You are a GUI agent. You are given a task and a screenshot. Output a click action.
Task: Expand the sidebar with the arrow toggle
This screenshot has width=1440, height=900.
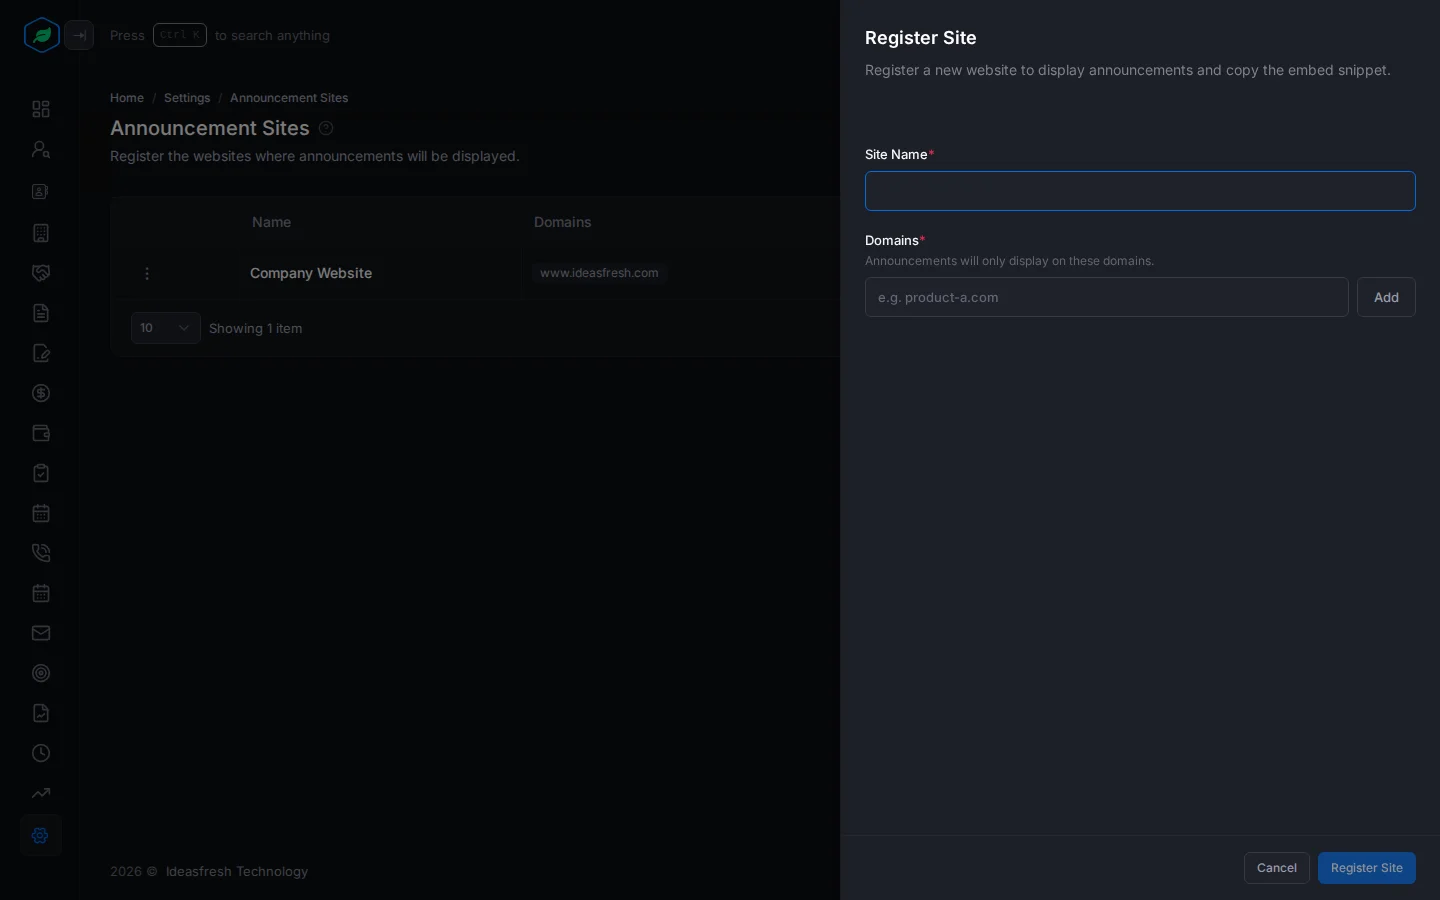click(79, 35)
